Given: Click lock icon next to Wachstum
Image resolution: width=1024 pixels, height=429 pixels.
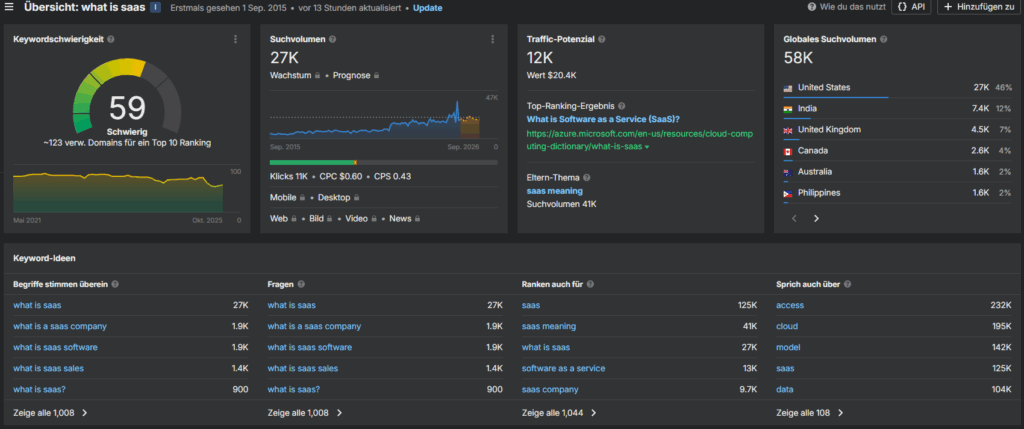Looking at the screenshot, I should [317, 76].
